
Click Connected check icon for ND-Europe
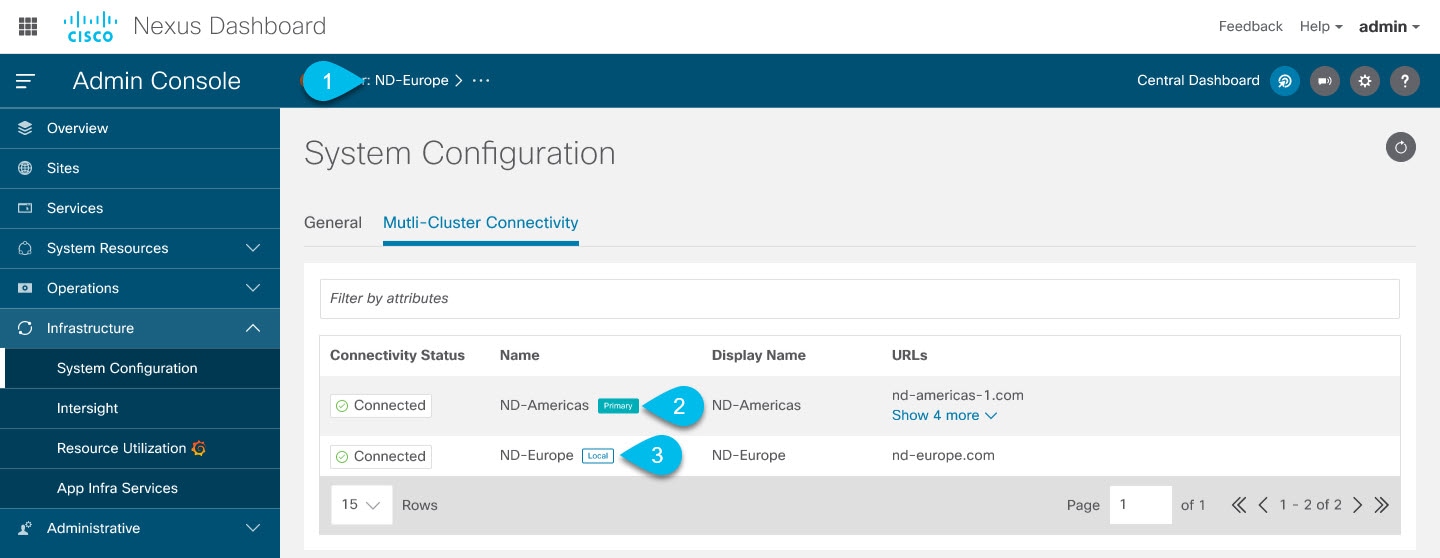[342, 456]
